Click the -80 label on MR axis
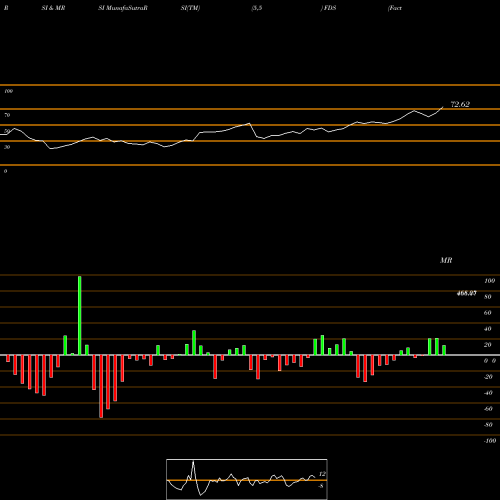The height and width of the screenshot is (500, 500). [x=488, y=425]
